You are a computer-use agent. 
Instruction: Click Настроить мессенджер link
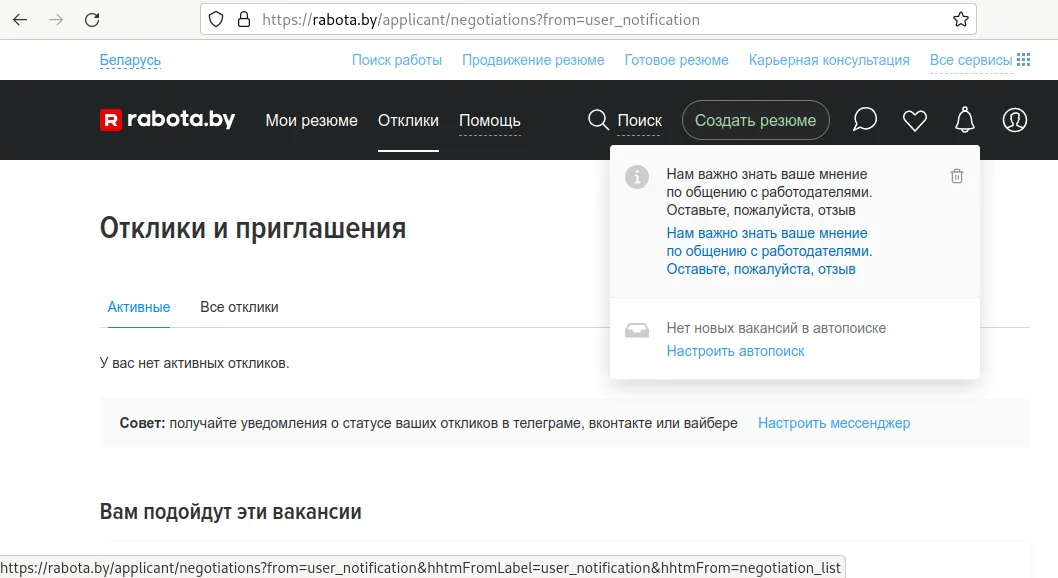coord(834,423)
